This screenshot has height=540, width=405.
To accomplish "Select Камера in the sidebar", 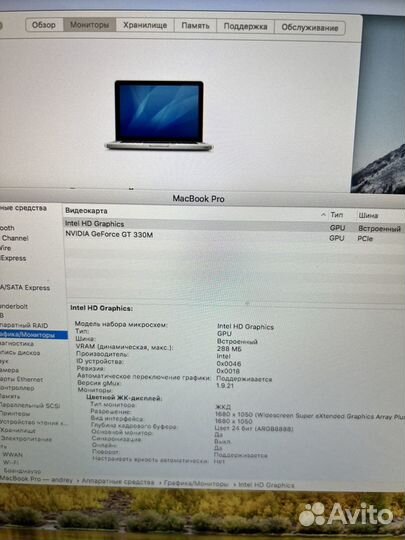I will 9,370.
